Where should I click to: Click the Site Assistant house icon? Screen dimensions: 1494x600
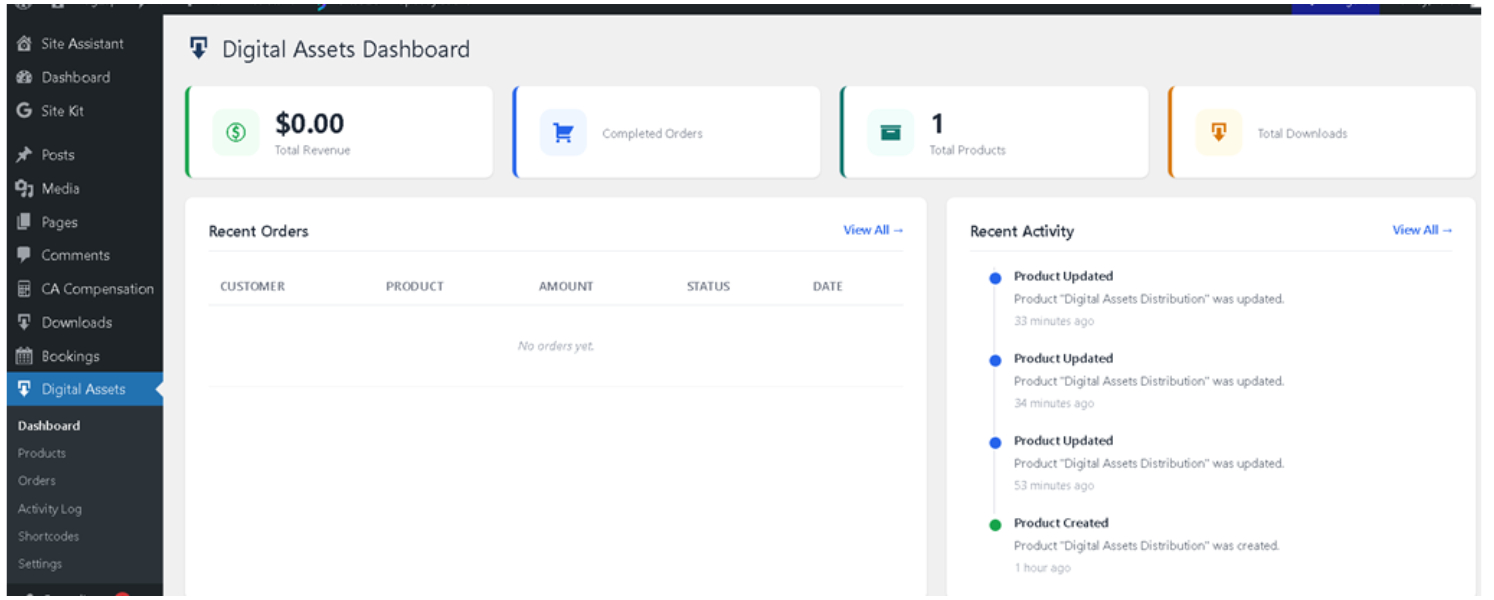pyautogui.click(x=24, y=44)
